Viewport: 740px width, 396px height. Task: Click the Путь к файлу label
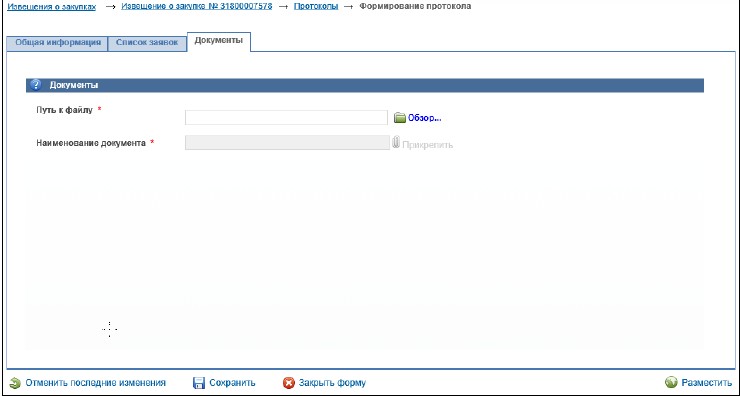(64, 110)
